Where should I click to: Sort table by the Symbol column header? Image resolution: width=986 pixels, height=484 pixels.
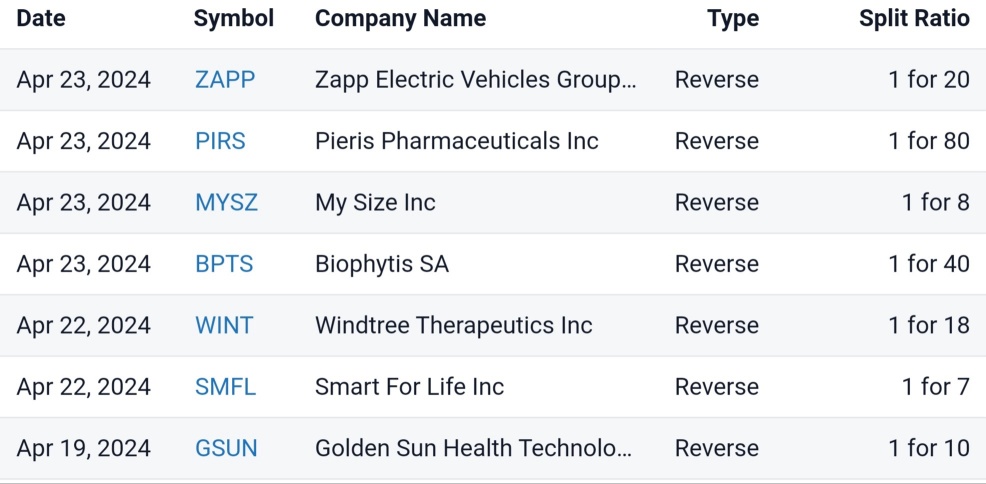[233, 19]
